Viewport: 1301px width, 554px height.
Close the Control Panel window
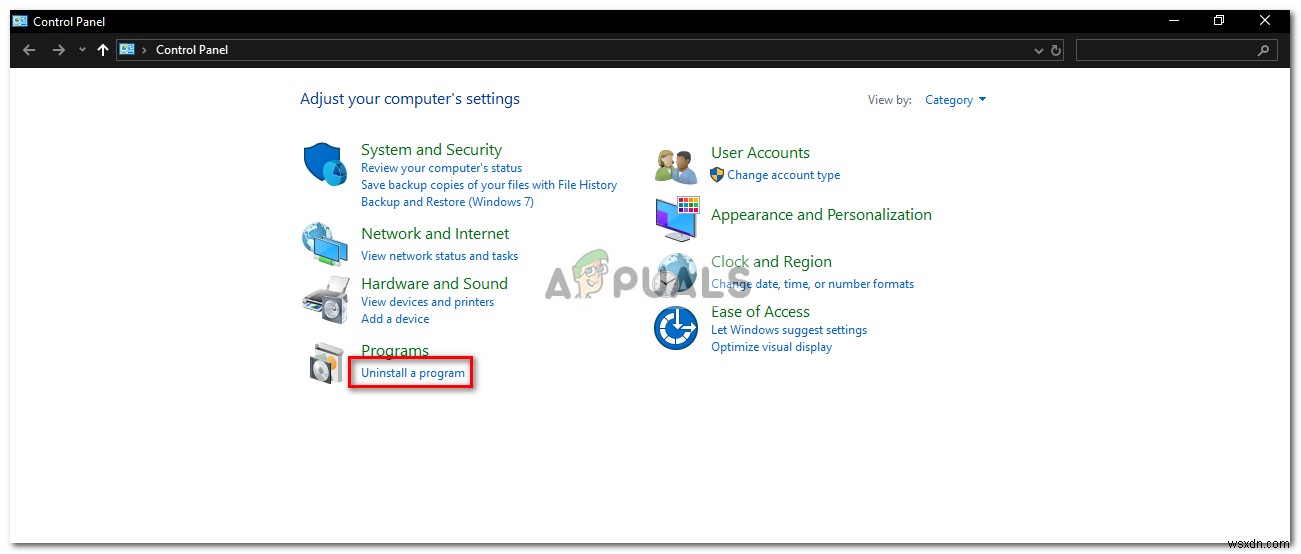click(1263, 21)
